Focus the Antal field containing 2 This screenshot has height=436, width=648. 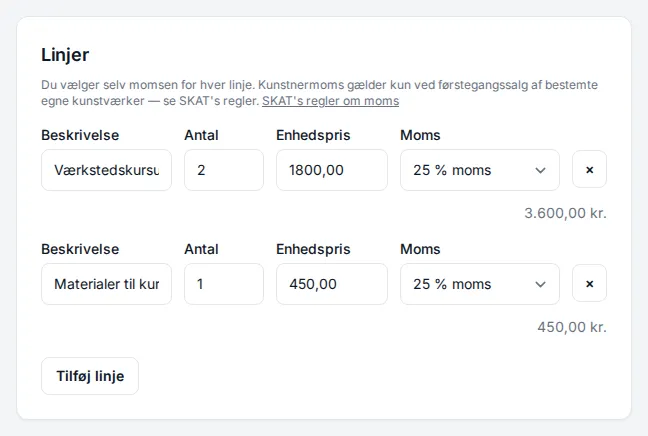click(224, 170)
